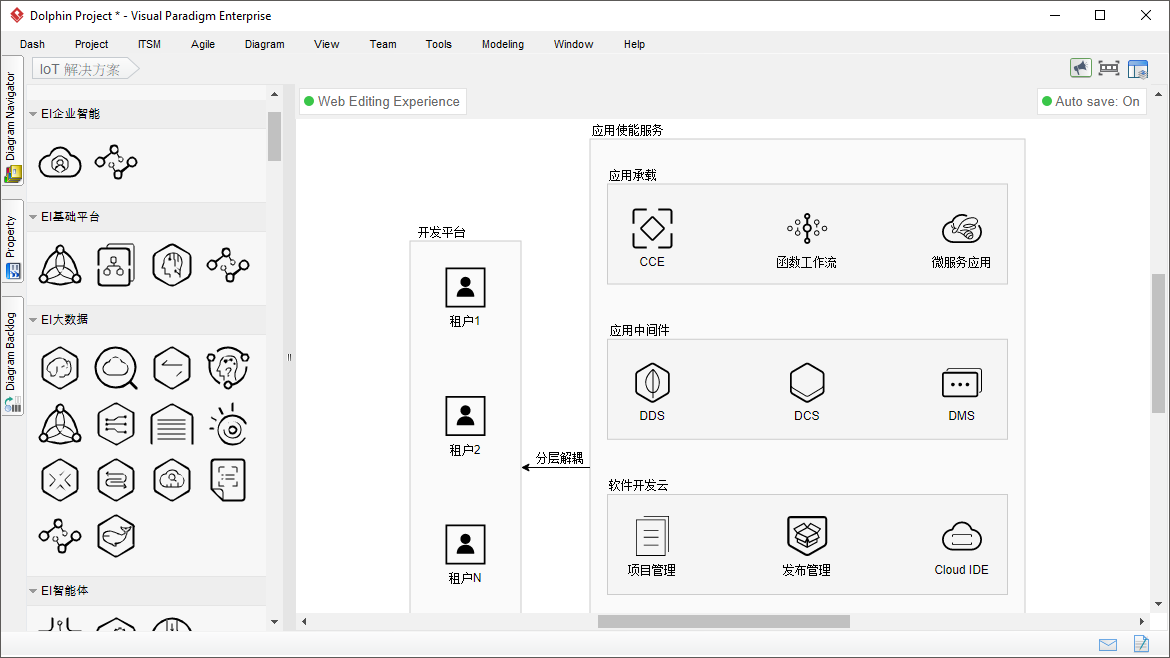Select the 应用中间件 group title
This screenshot has height=658, width=1170.
(639, 330)
